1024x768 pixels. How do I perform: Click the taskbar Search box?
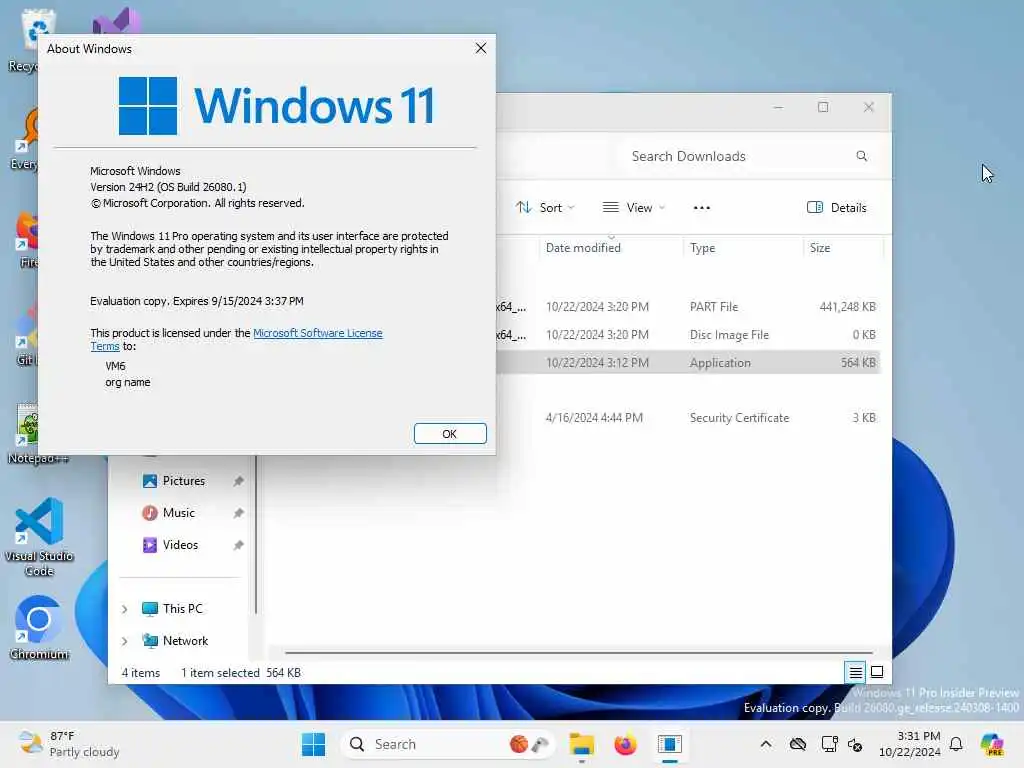coord(447,744)
